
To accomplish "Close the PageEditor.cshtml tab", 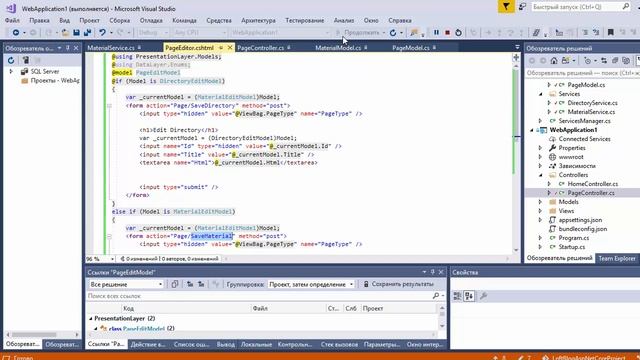I will pos(230,48).
